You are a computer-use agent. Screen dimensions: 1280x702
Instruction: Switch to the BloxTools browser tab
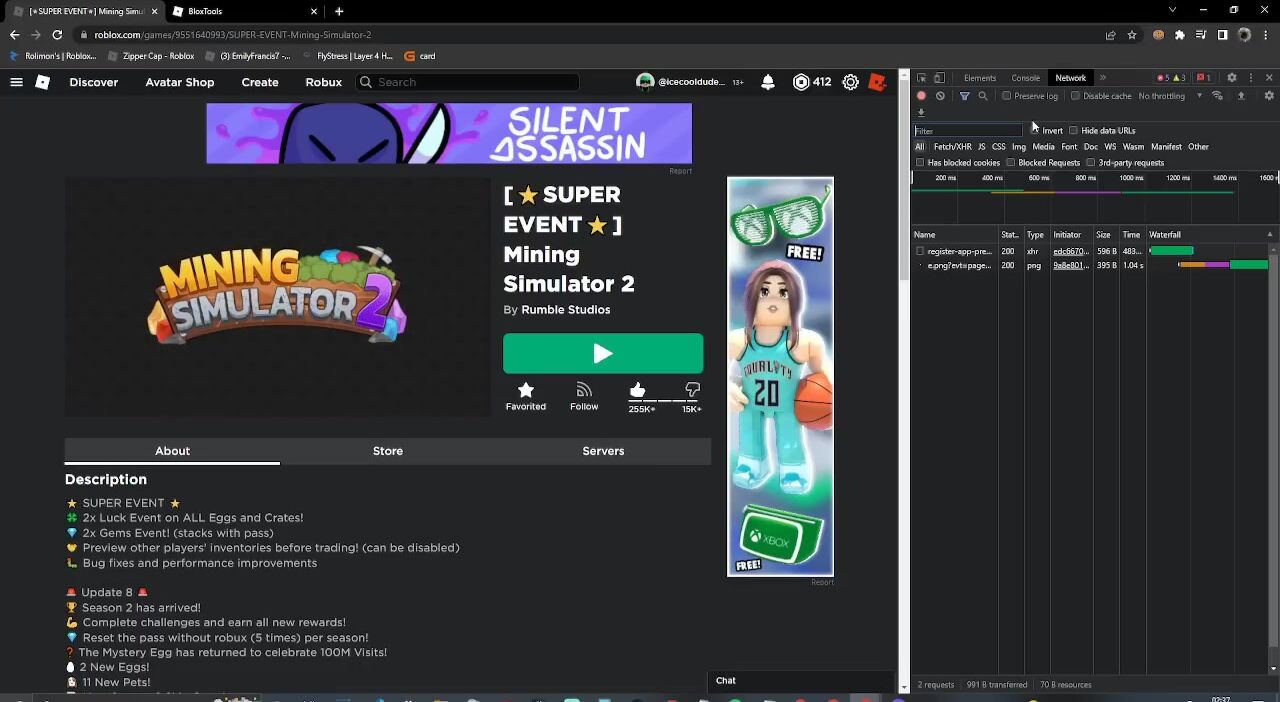coord(244,11)
